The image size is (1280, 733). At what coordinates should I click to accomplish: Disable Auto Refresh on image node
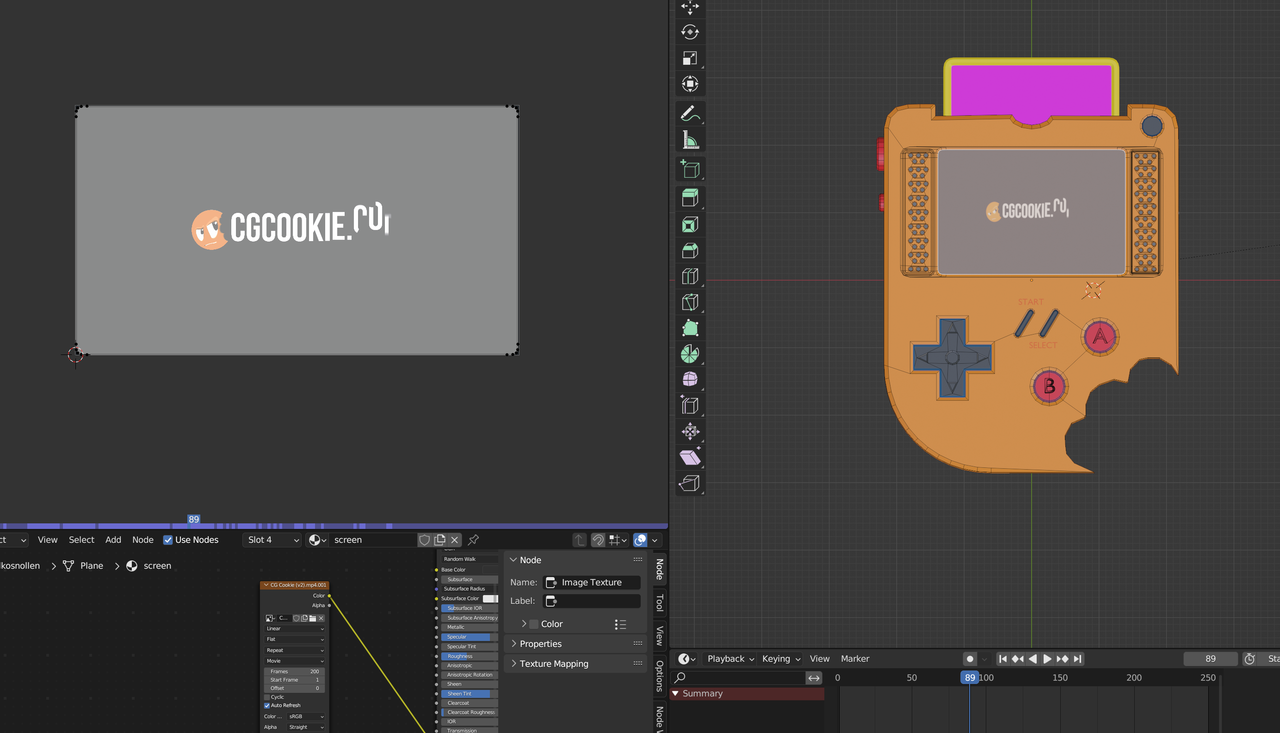[x=267, y=706]
